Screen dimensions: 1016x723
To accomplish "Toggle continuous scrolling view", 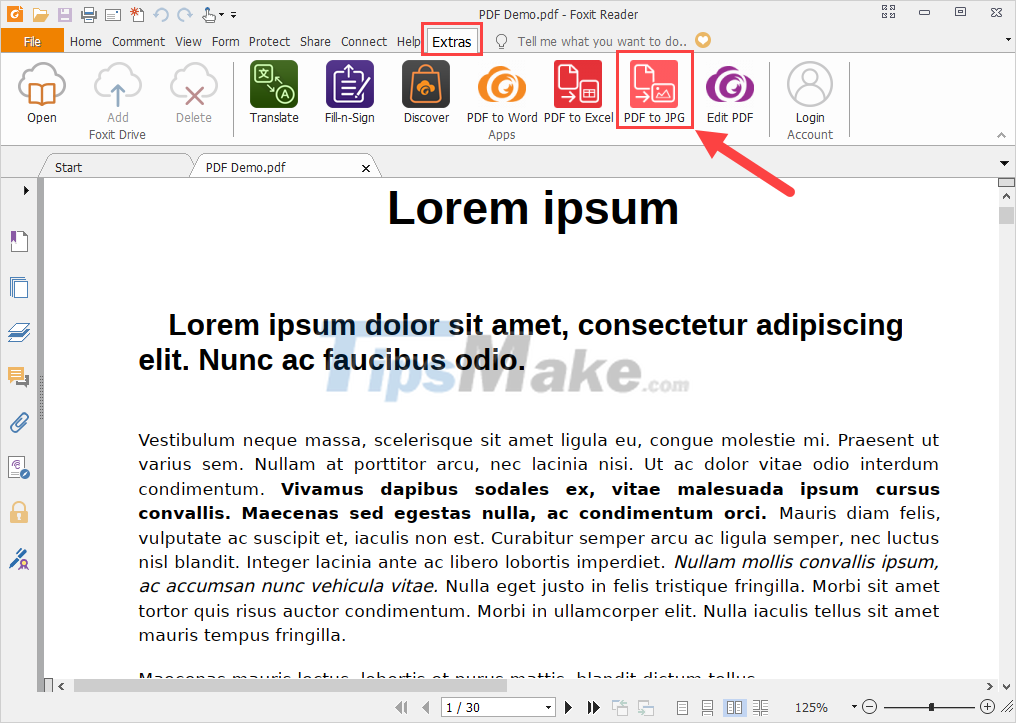I will pyautogui.click(x=710, y=707).
